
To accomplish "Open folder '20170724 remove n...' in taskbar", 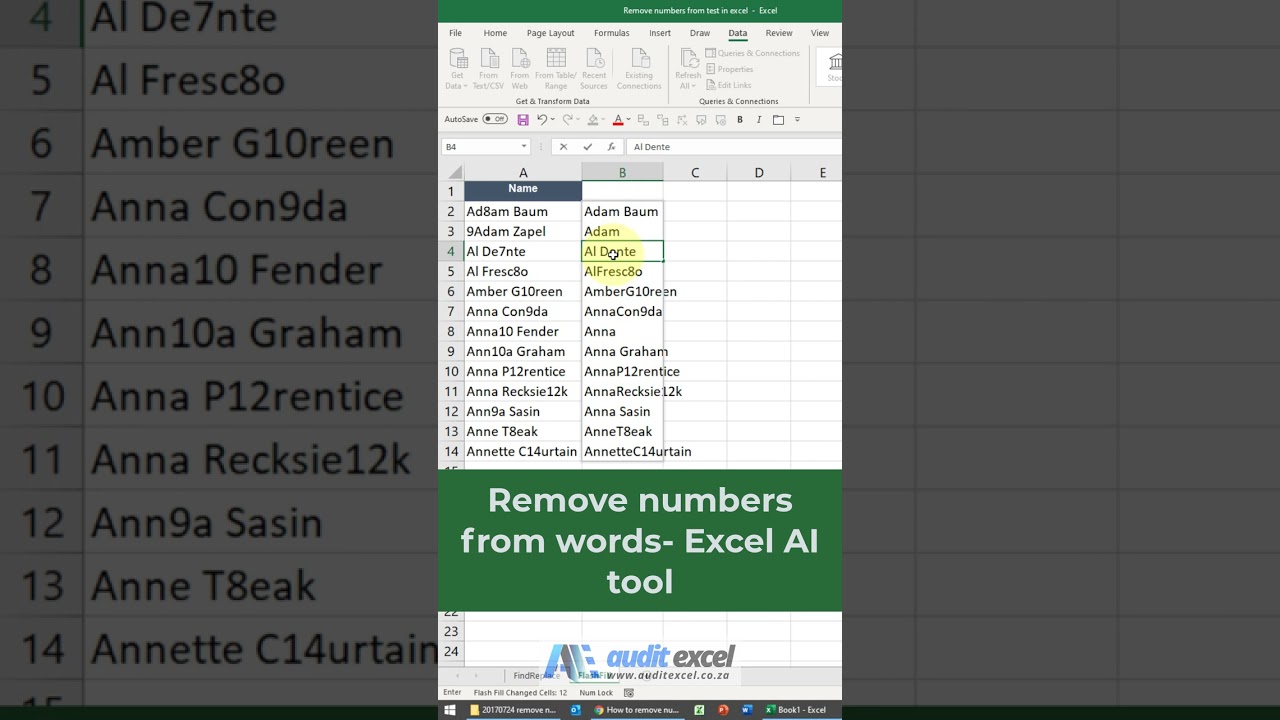I will [x=513, y=710].
